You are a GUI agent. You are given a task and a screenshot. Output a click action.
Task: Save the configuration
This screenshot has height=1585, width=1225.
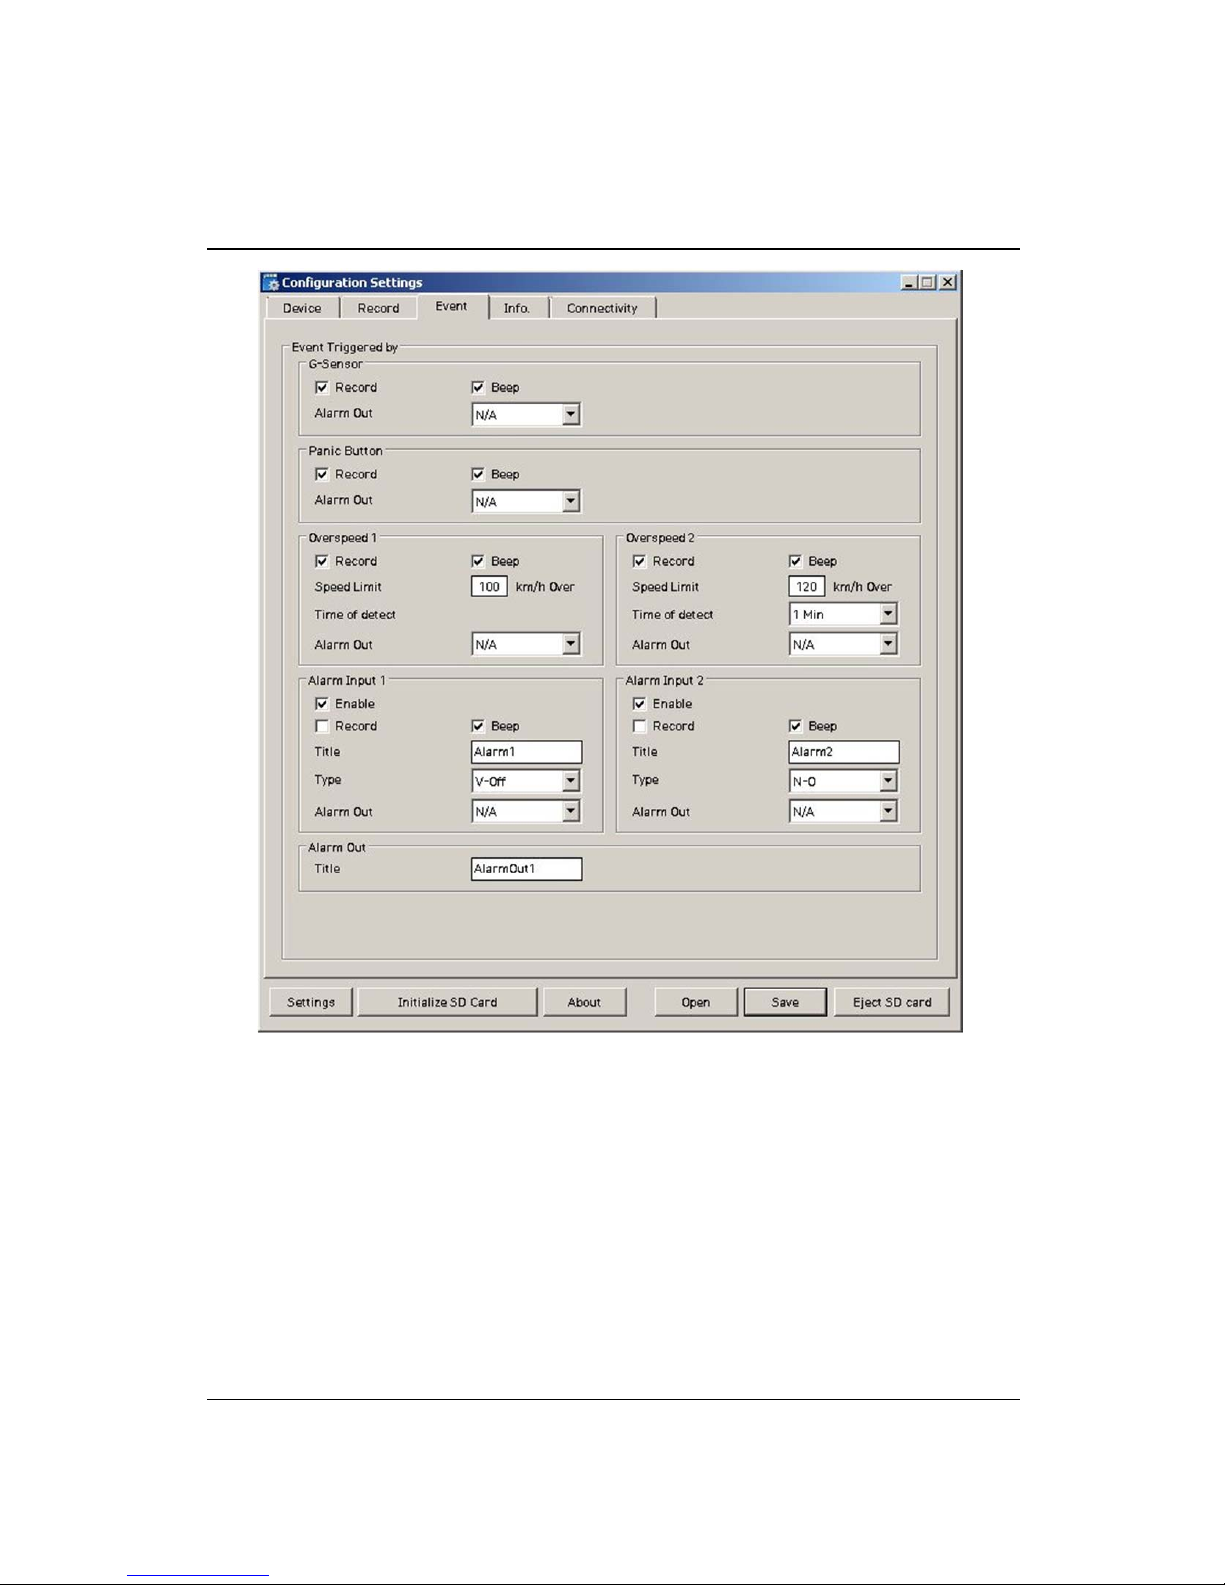785,1002
